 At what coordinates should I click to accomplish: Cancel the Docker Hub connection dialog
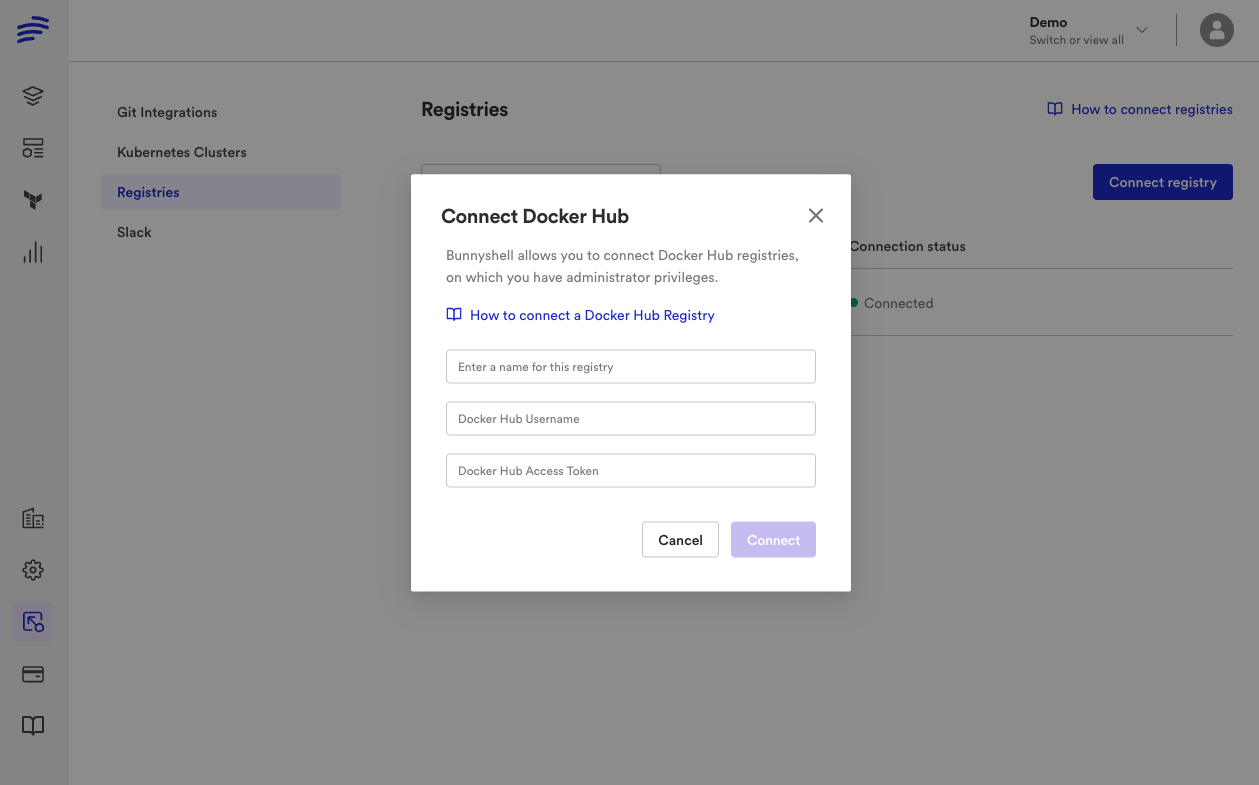(x=680, y=540)
